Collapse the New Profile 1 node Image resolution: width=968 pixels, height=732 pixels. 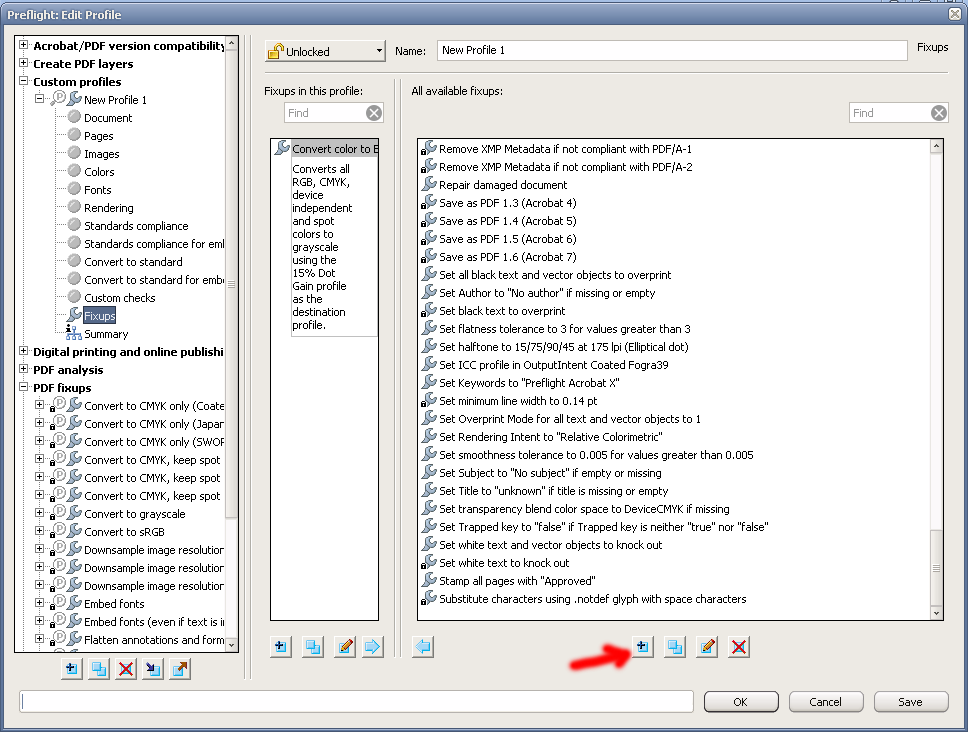(40, 99)
